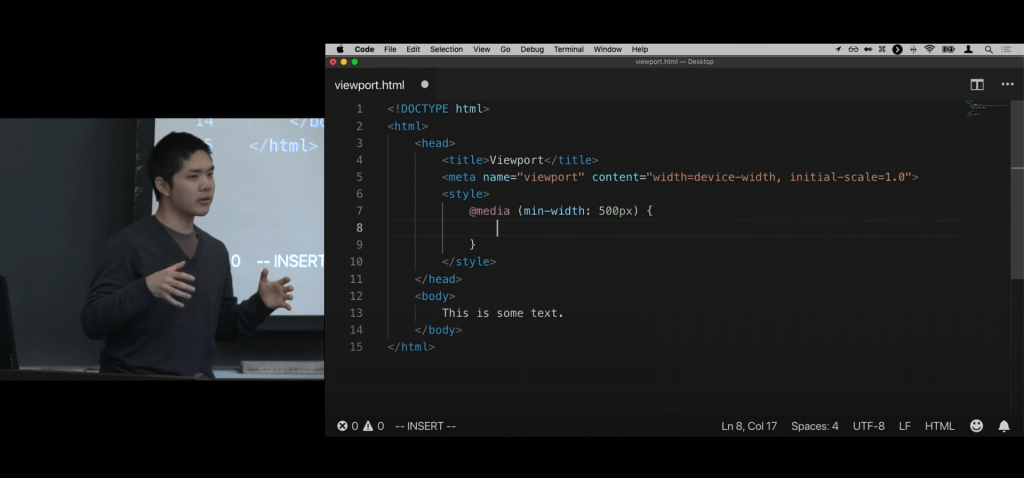Open the Debug menu
This screenshot has height=478, width=1024.
[x=532, y=49]
